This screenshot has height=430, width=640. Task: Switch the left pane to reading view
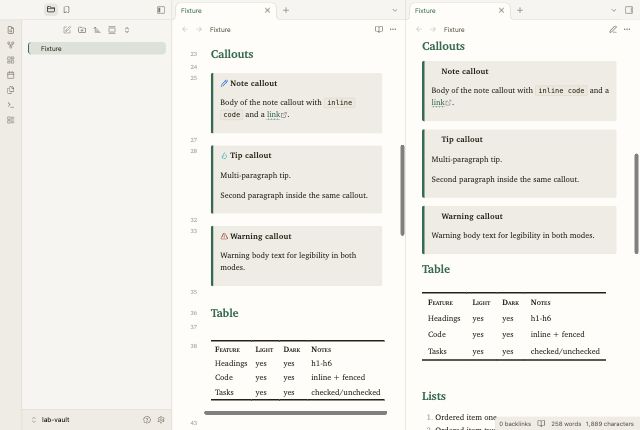379,29
